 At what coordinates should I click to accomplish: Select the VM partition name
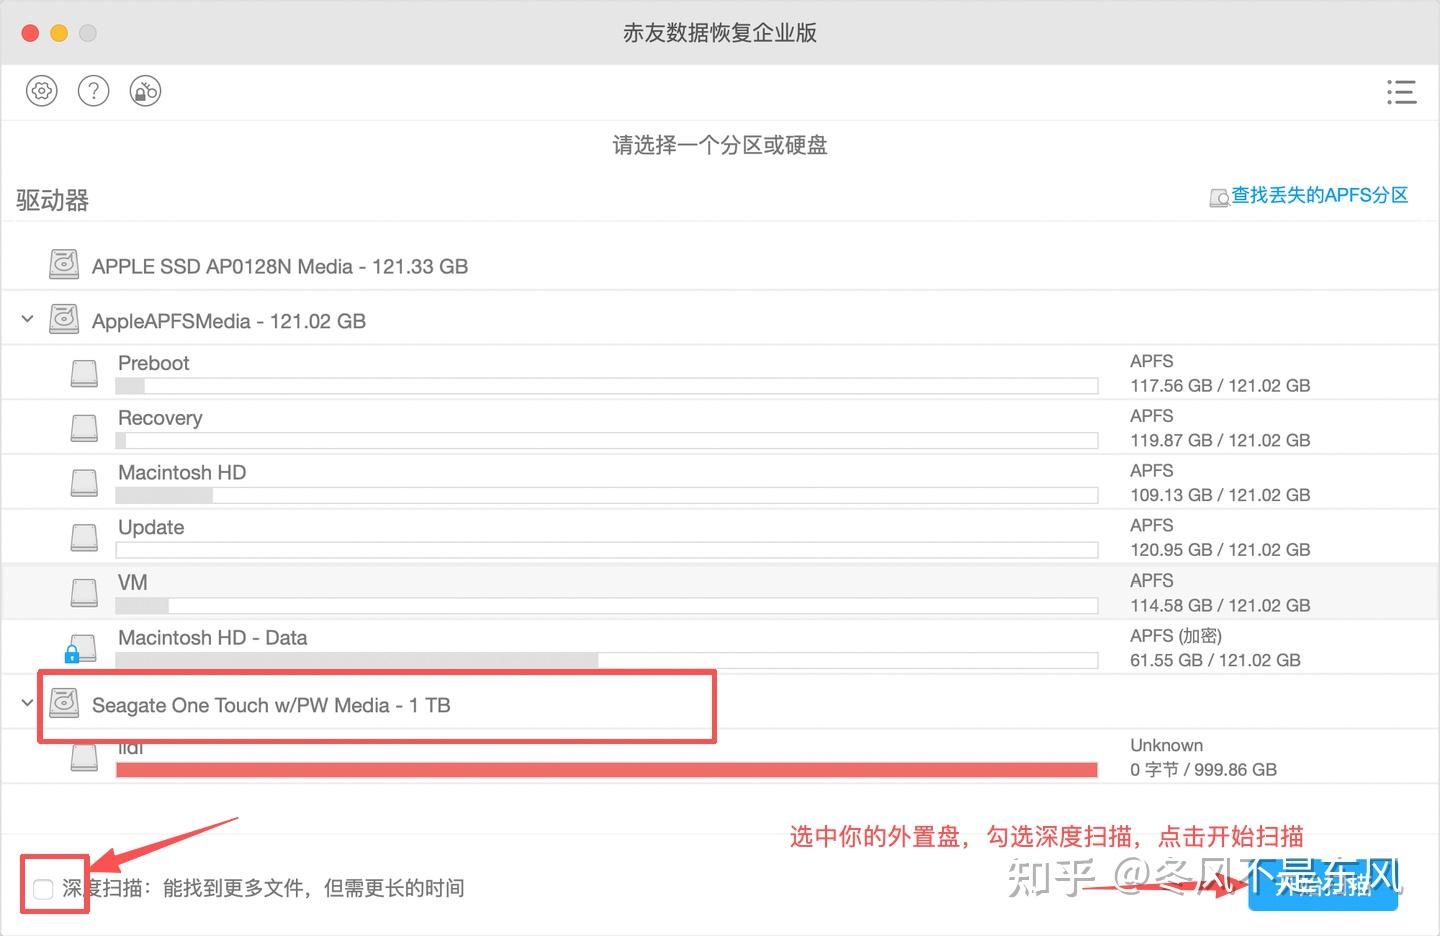click(133, 582)
